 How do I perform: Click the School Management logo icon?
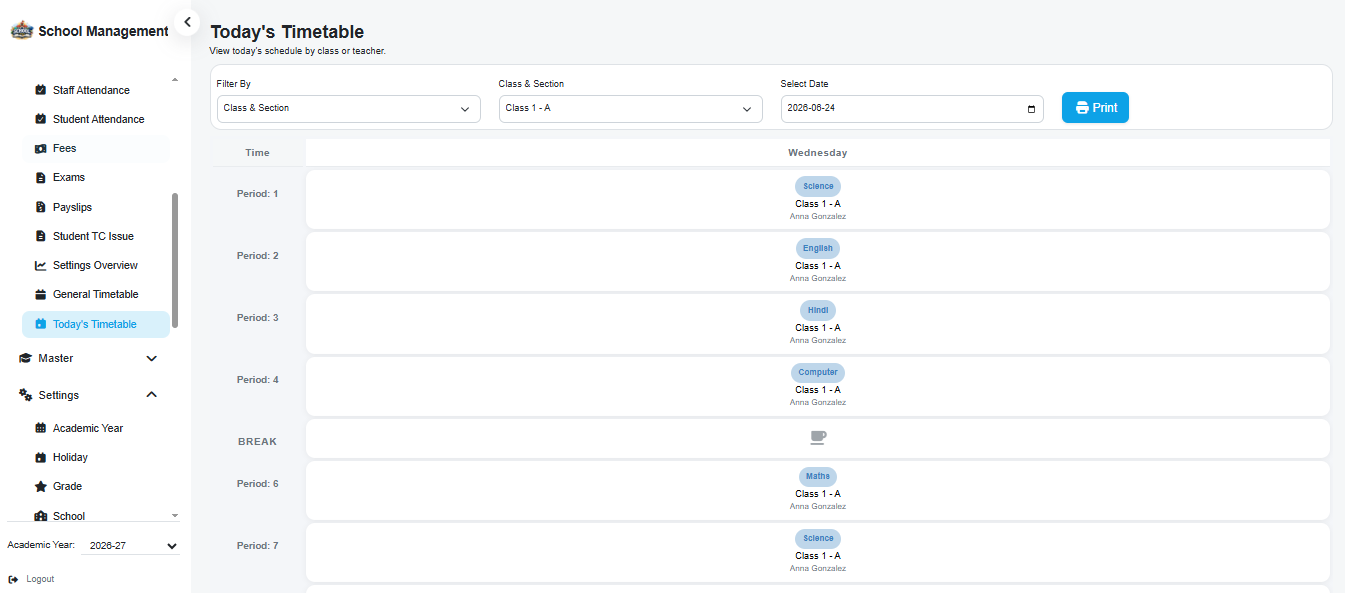21,31
